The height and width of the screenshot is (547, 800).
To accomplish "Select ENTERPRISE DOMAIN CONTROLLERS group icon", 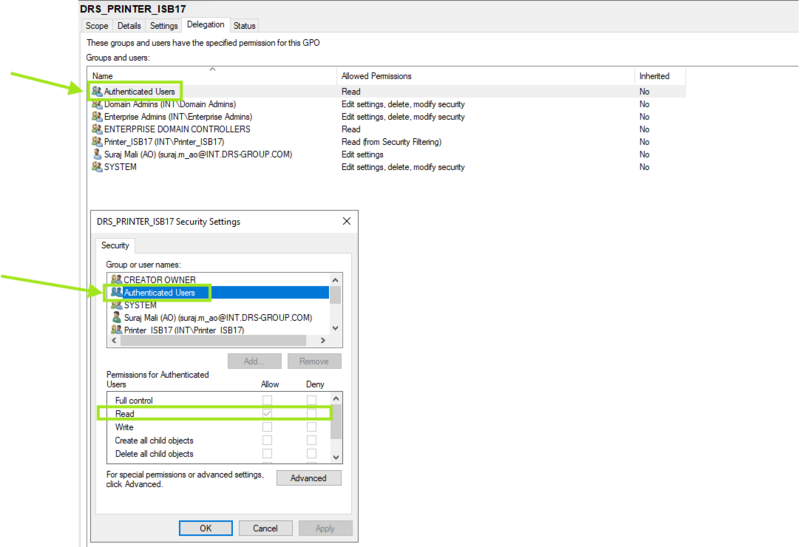I will pyautogui.click(x=96, y=129).
